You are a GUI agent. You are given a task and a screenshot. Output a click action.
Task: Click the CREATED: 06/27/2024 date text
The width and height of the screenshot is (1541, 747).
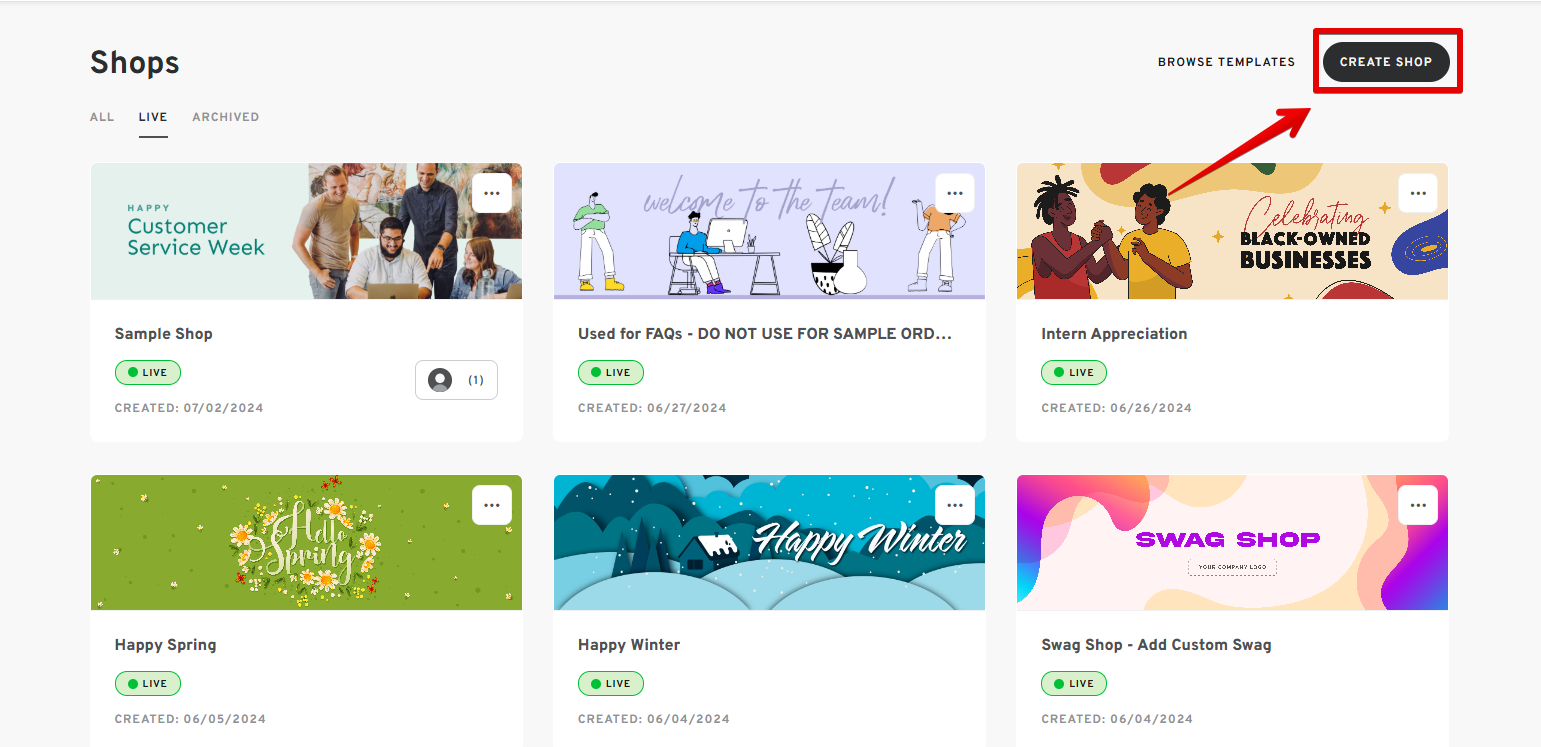652,408
